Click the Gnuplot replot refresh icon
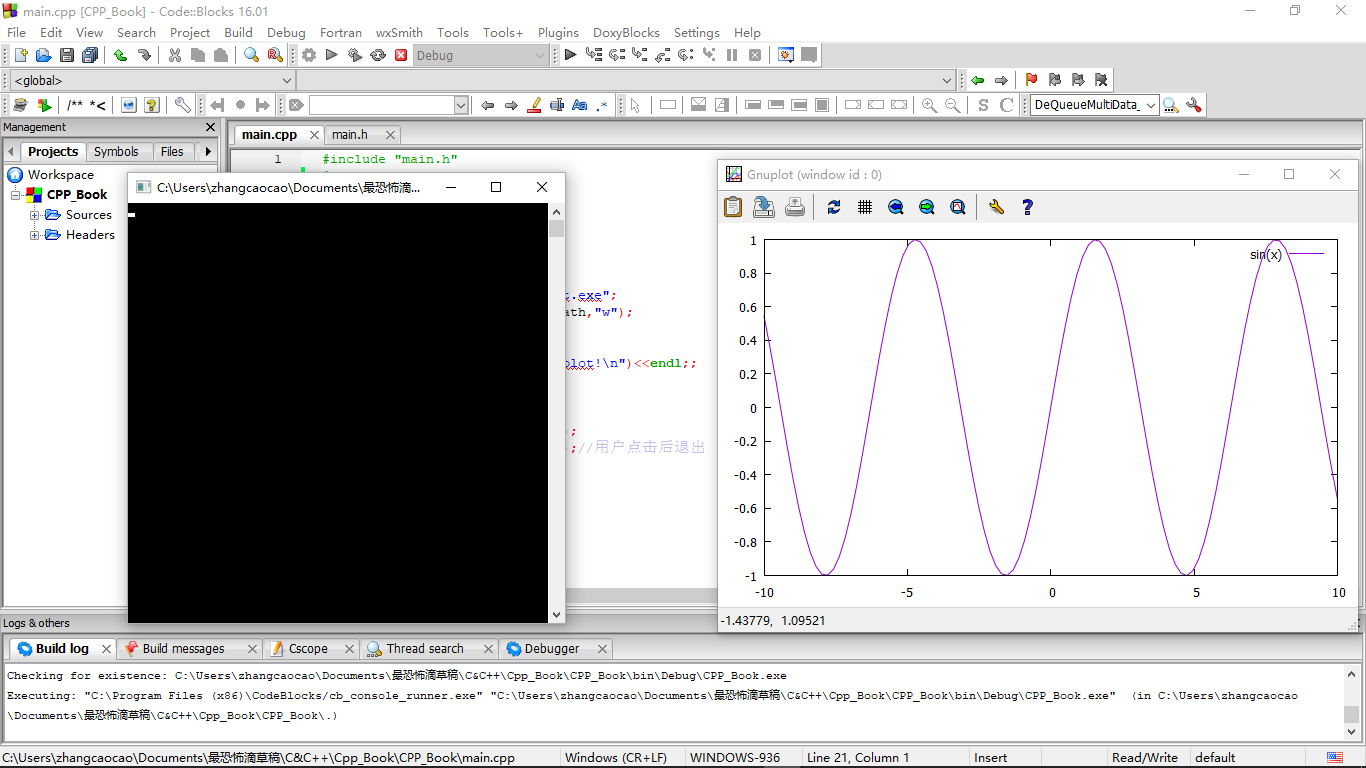Viewport: 1366px width, 768px height. click(833, 207)
